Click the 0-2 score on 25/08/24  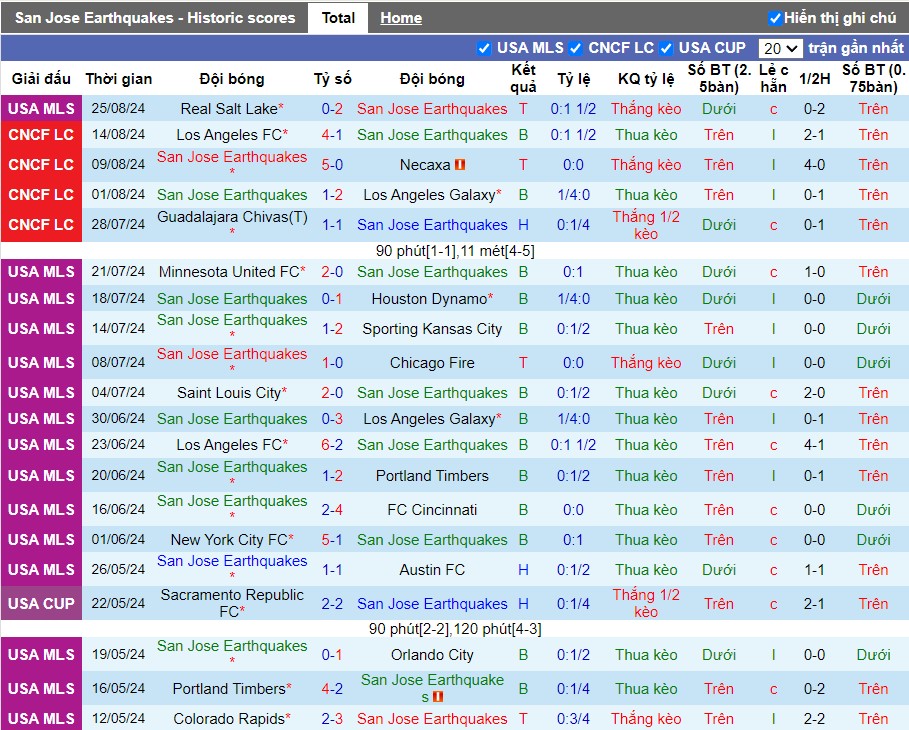coord(332,108)
